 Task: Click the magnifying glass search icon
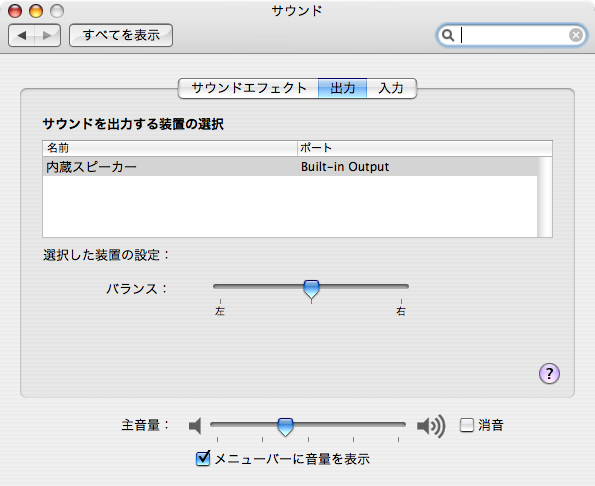(x=448, y=35)
